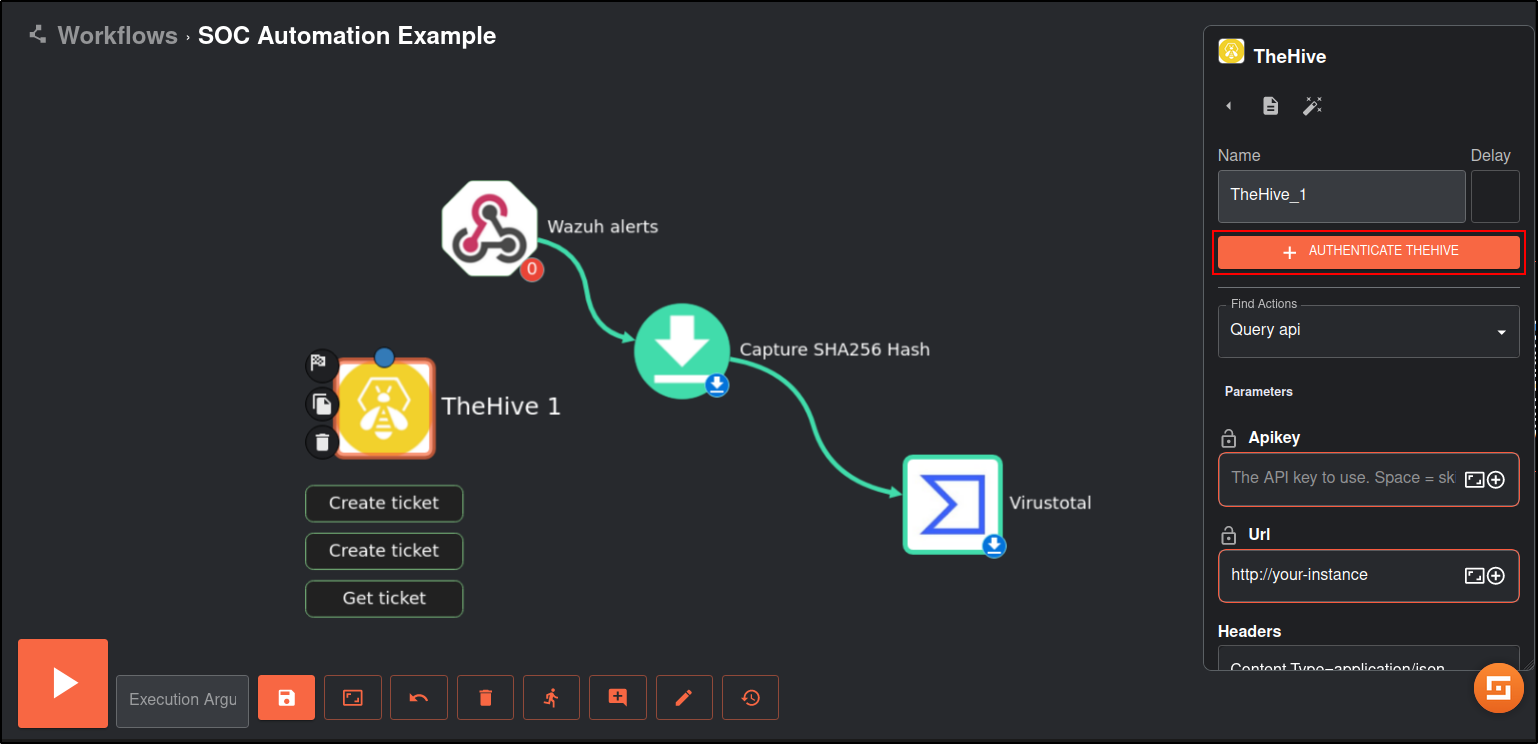Screen dimensions: 1538x744
Task: Click the Capture SHA256 Hash label
Action: click(x=835, y=350)
